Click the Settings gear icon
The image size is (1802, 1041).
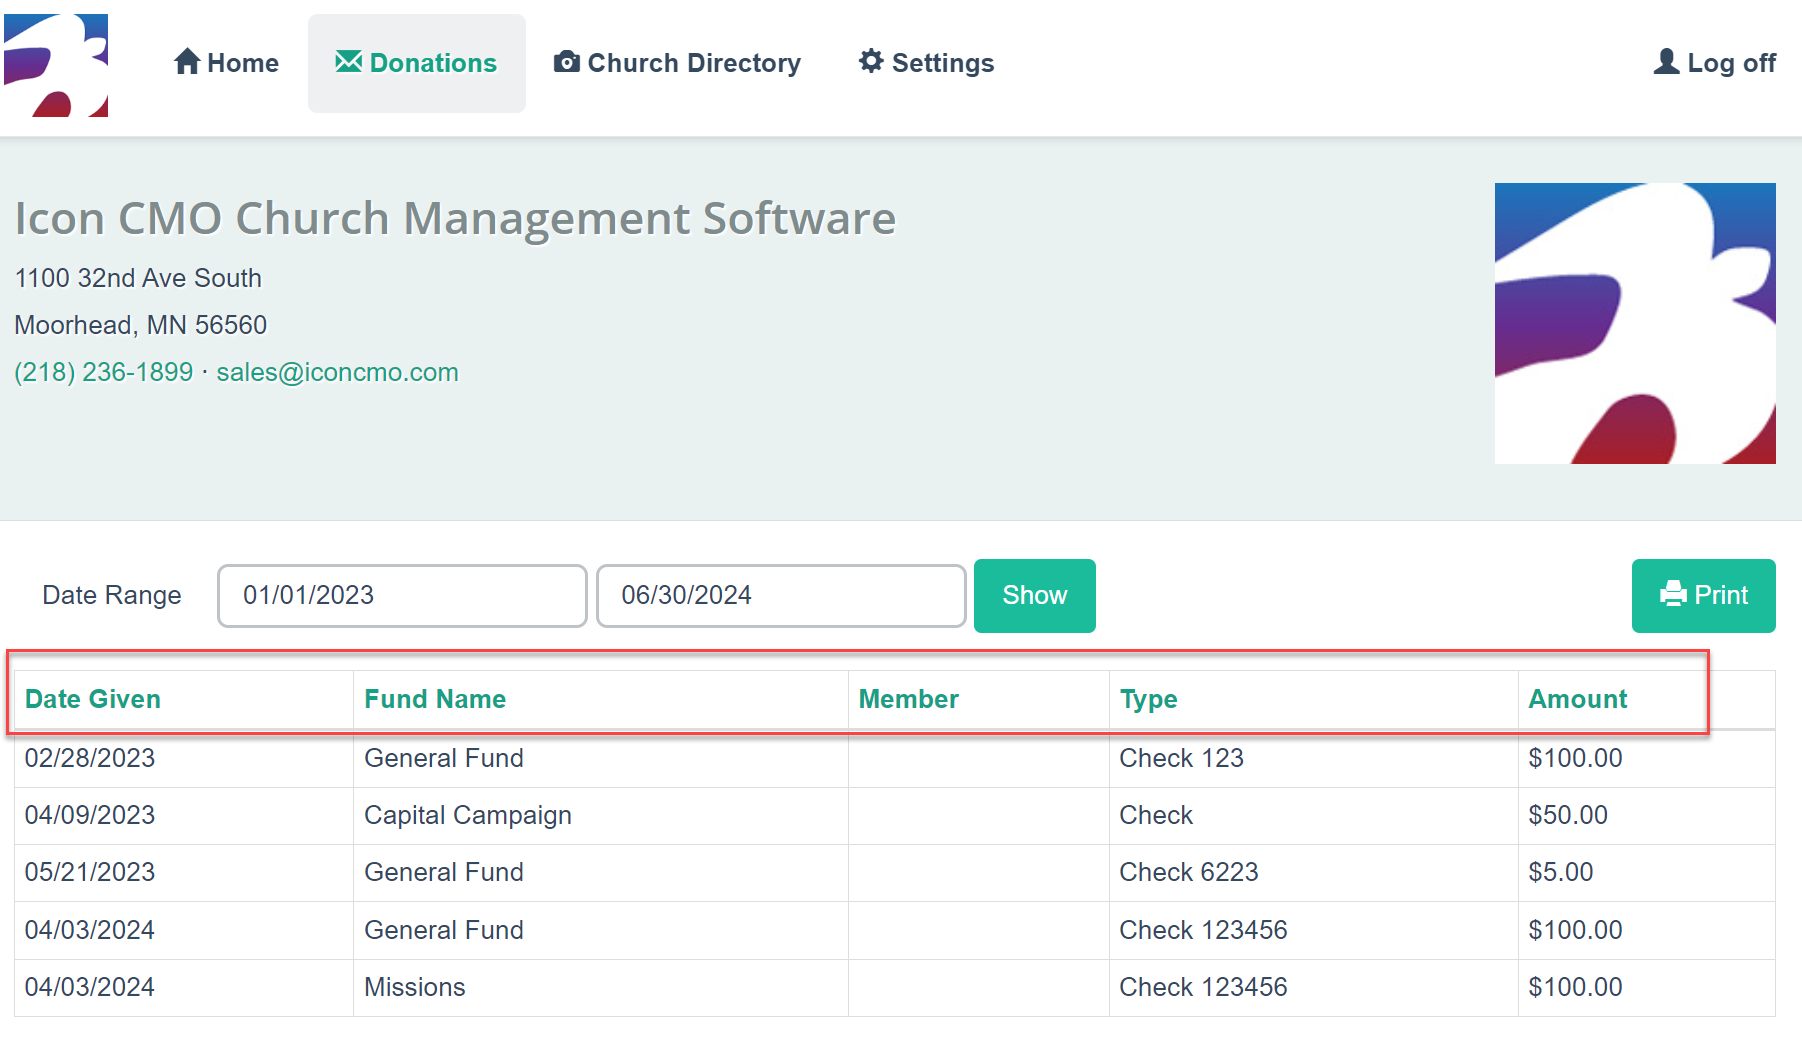click(x=871, y=61)
